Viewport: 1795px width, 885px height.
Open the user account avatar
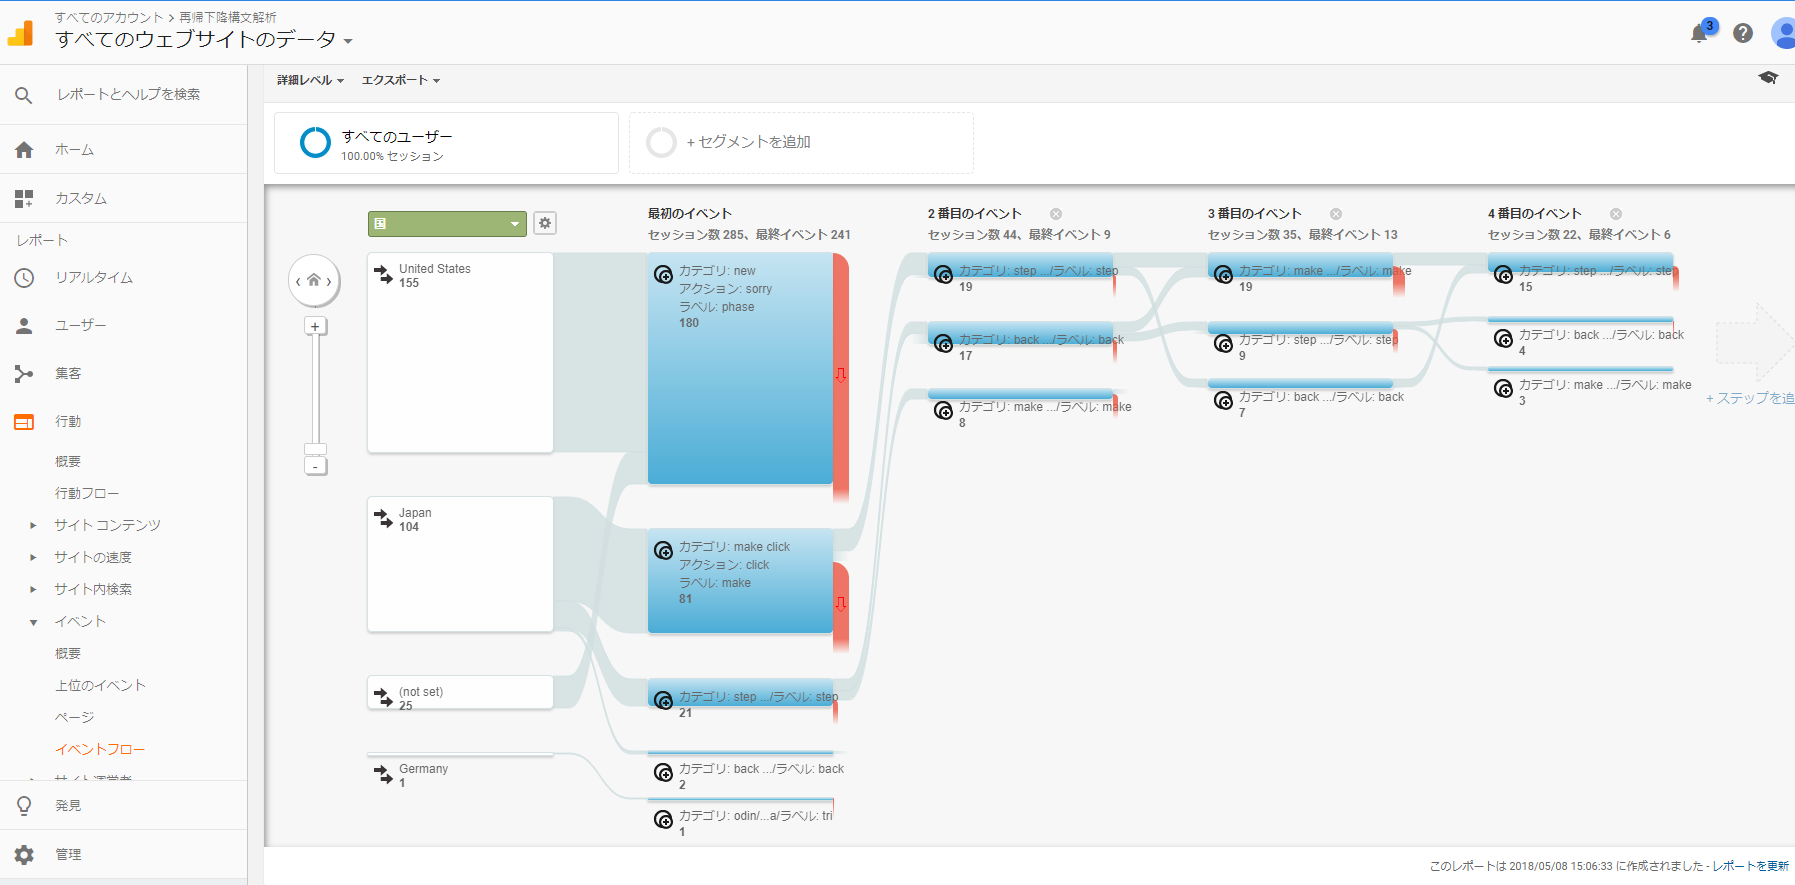click(x=1783, y=33)
